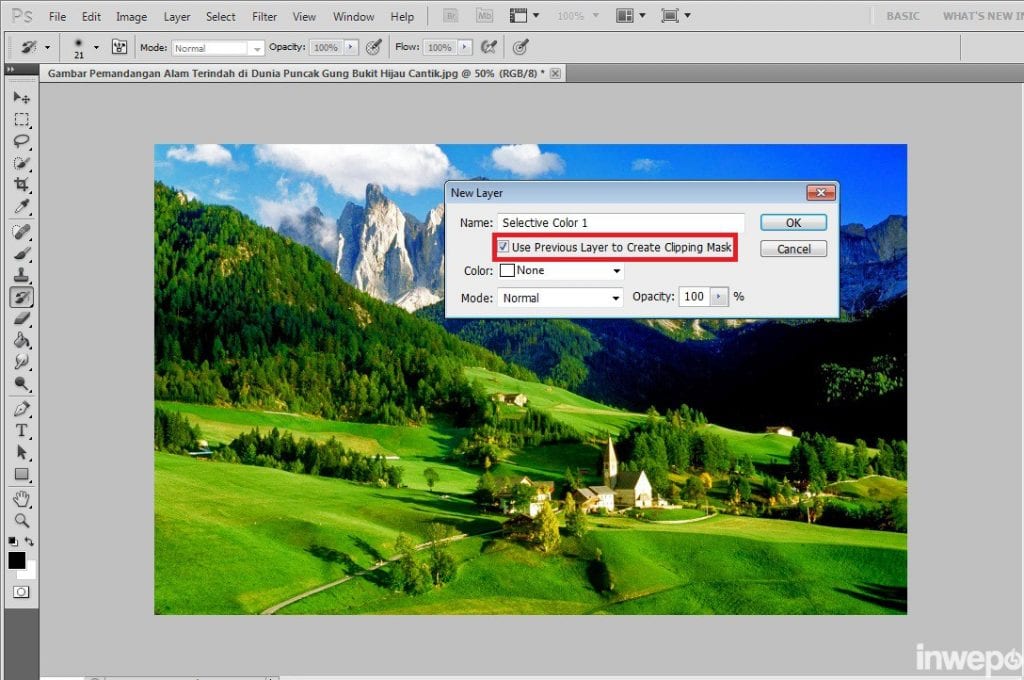Open the Opacity slider arrow in New Layer

click(x=718, y=297)
